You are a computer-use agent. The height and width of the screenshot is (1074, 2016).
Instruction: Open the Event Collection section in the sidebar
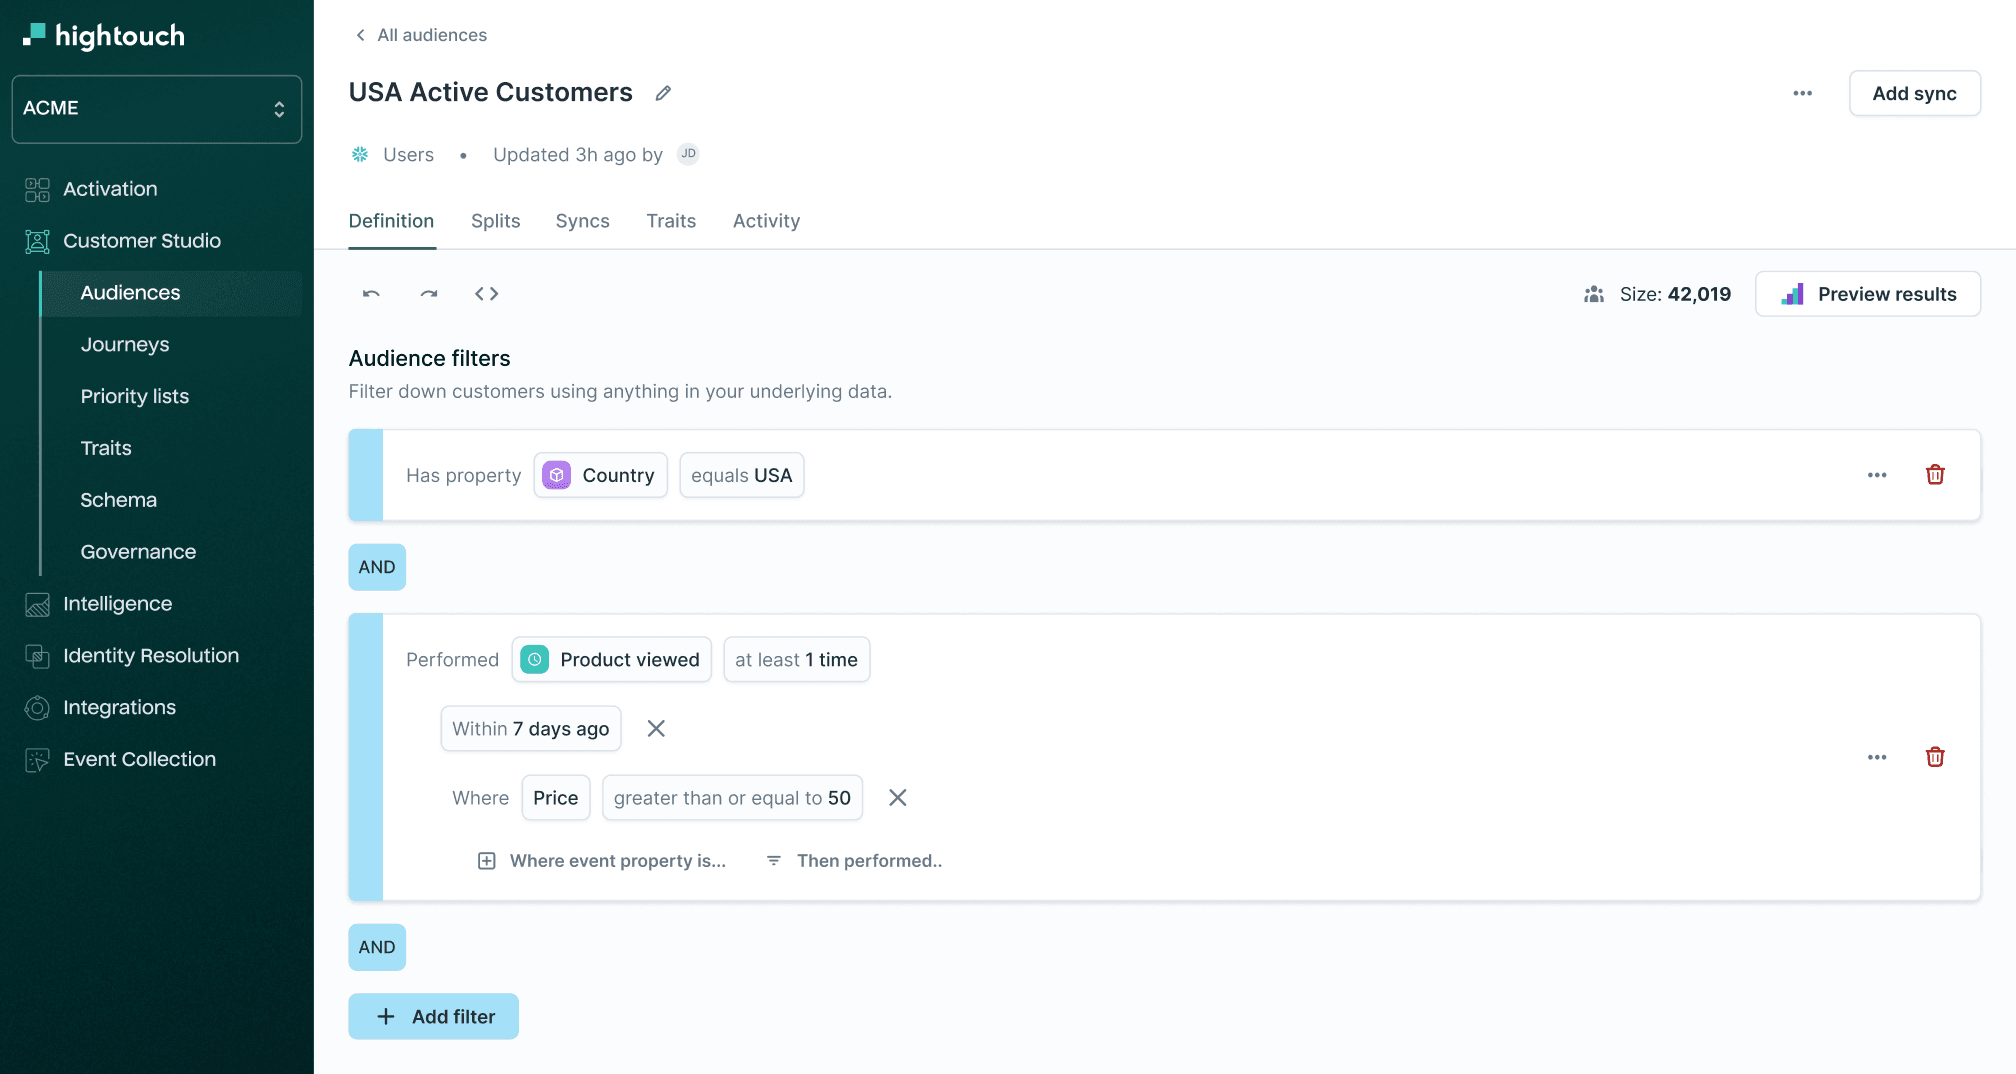139,759
